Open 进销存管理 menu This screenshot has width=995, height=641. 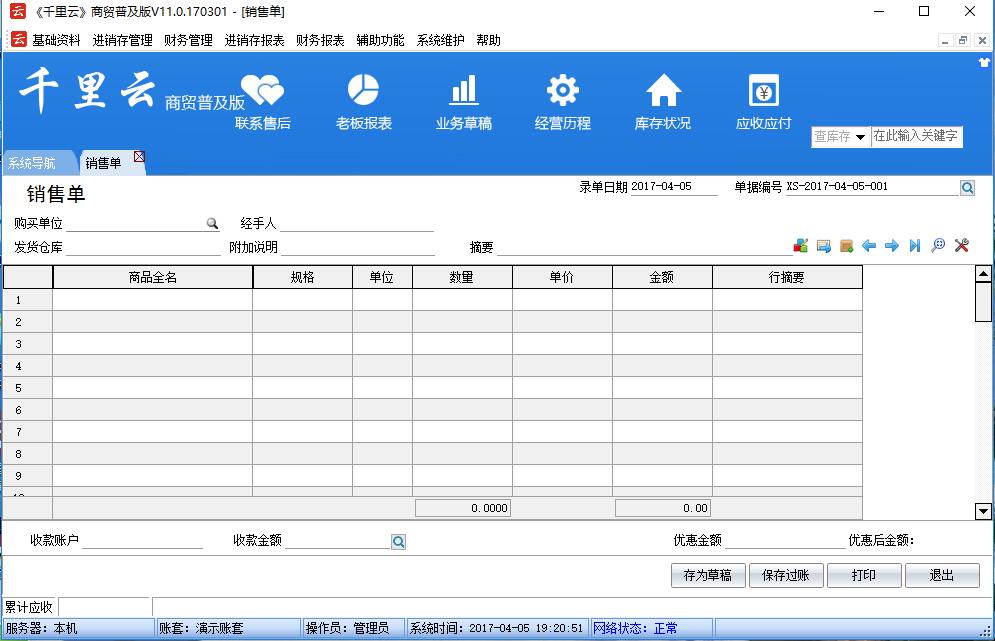click(122, 41)
